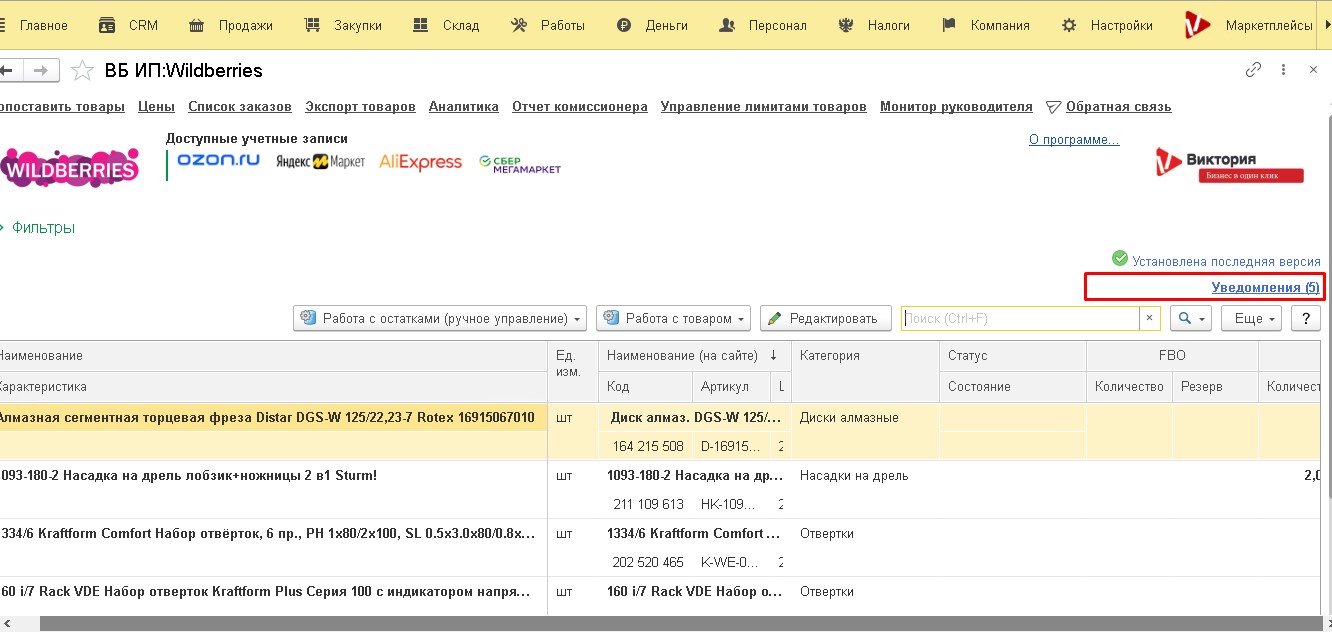
Task: Open the Уведомления (5) link
Action: (x=1265, y=287)
